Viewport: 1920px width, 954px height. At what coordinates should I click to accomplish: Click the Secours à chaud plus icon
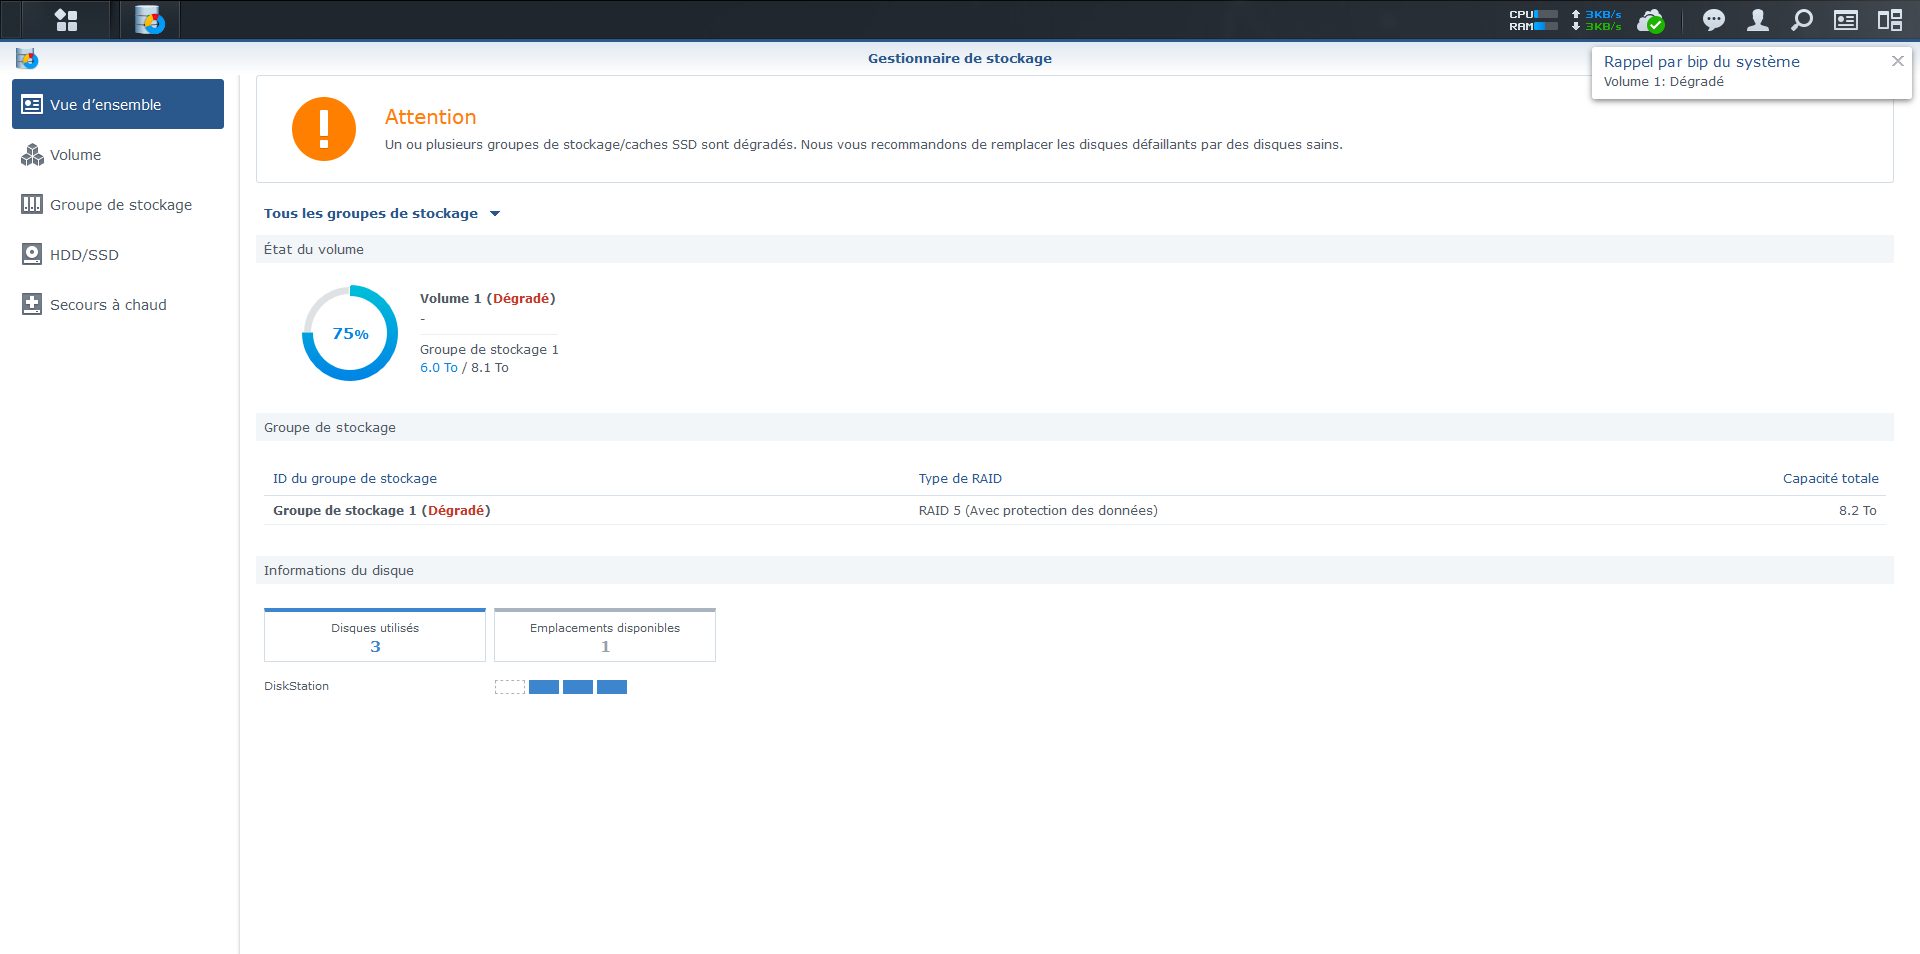click(32, 304)
